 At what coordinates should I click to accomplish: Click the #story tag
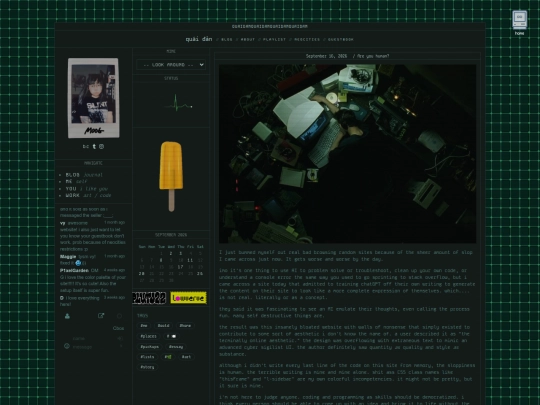pos(147,367)
